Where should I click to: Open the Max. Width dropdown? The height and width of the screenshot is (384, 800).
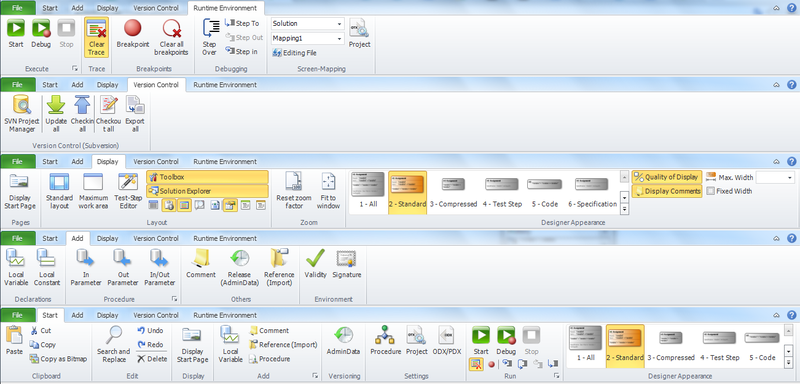(791, 177)
